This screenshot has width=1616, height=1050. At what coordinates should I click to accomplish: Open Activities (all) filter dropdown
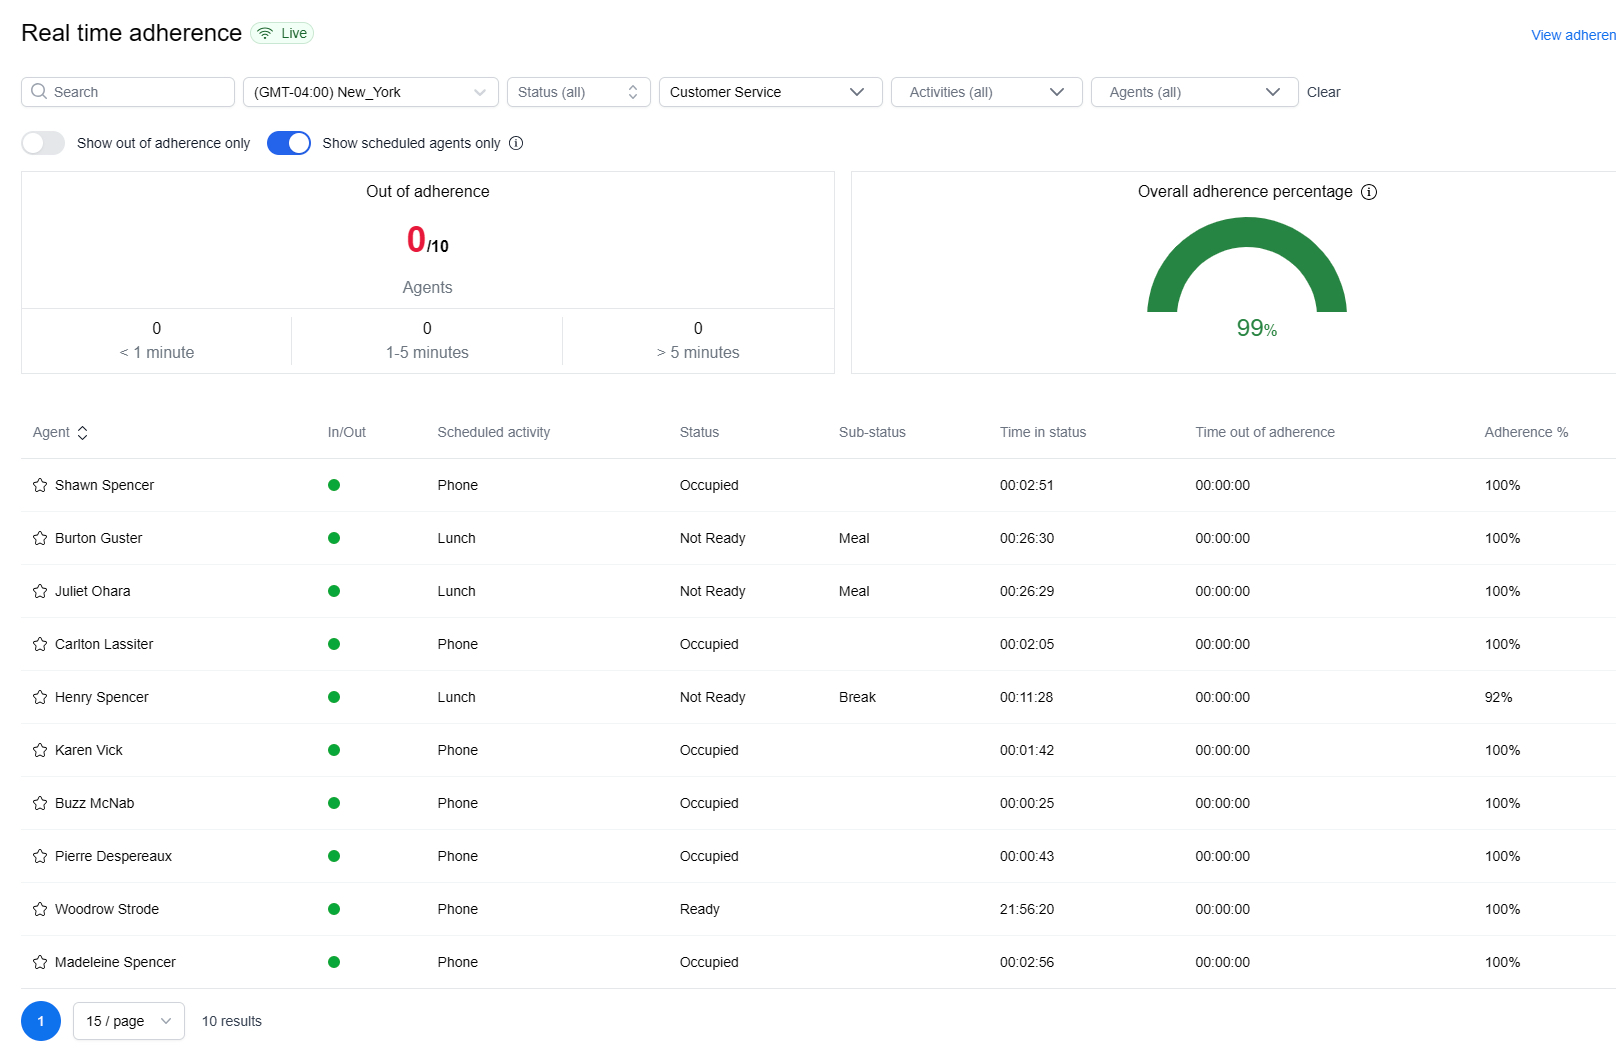click(986, 92)
